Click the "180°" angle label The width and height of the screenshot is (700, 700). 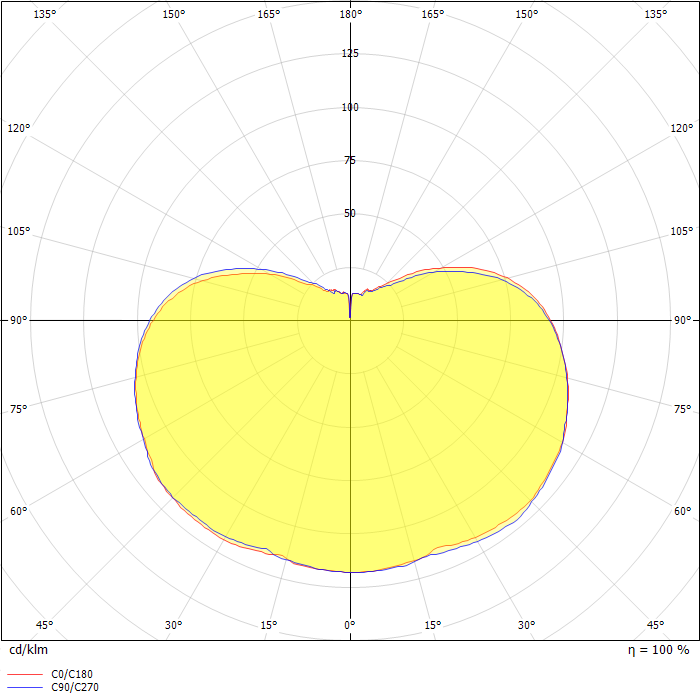[x=351, y=14]
